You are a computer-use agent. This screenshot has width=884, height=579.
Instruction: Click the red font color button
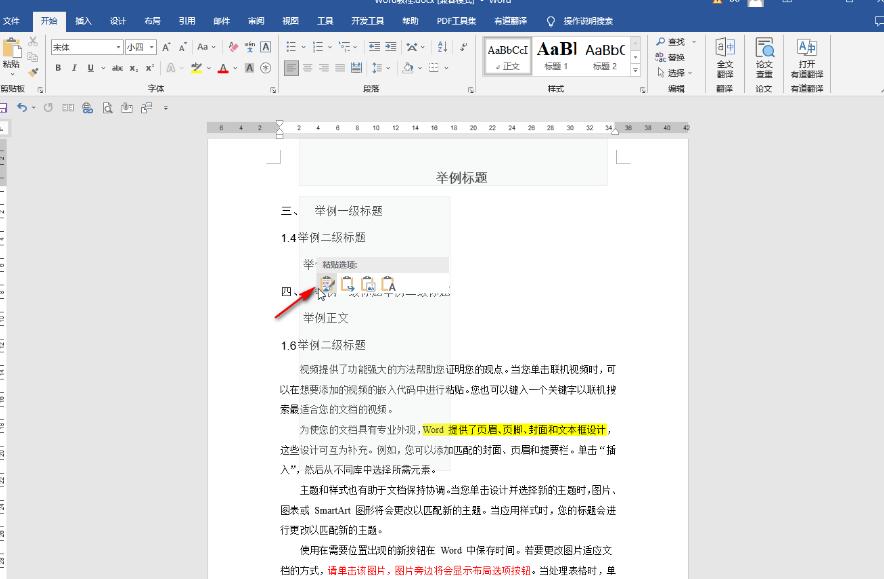(222, 68)
